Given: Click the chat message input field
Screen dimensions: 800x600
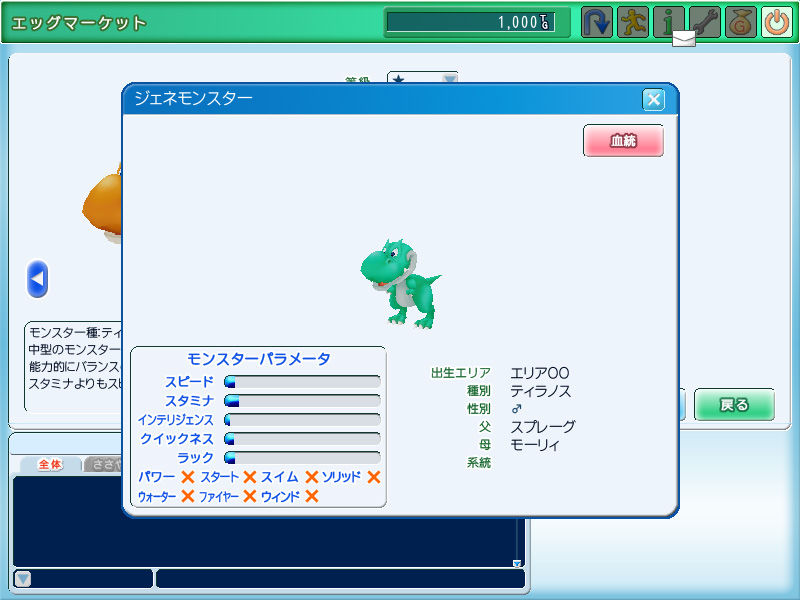Looking at the screenshot, I should coord(340,579).
